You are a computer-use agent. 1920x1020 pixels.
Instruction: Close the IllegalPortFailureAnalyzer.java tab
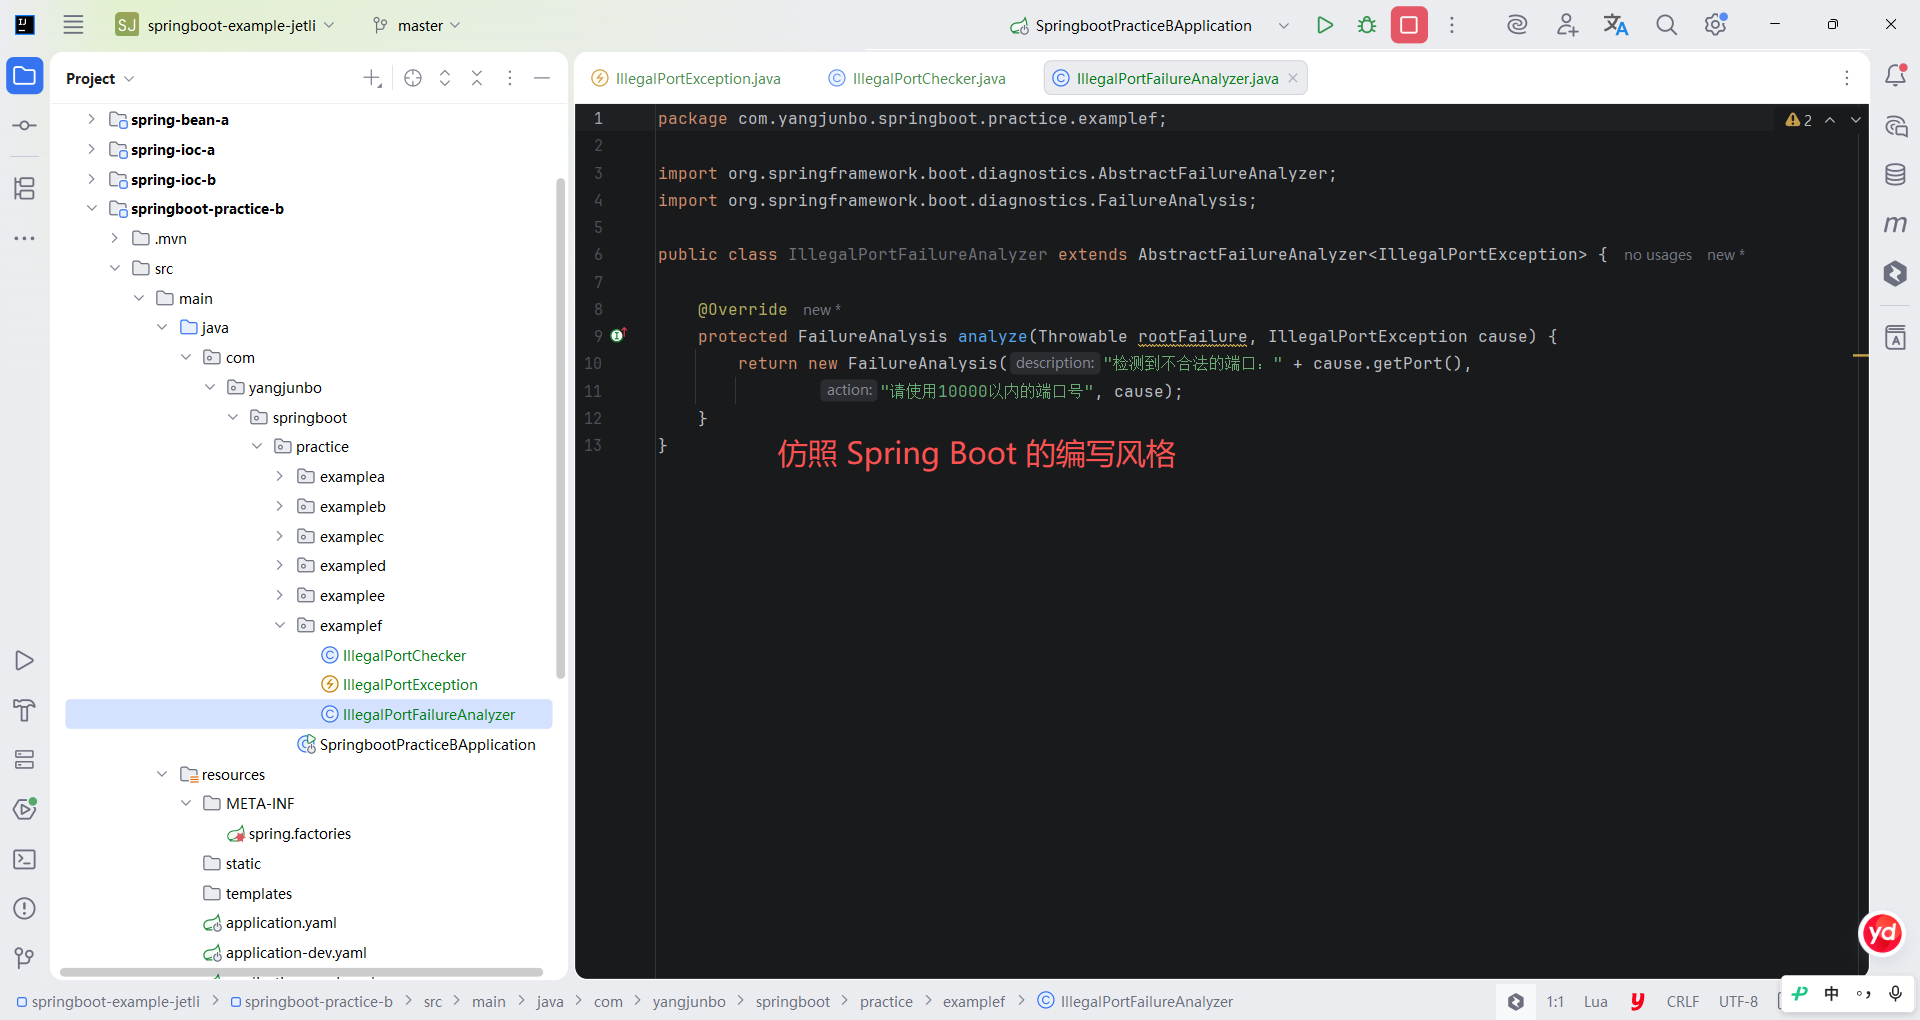click(1293, 78)
